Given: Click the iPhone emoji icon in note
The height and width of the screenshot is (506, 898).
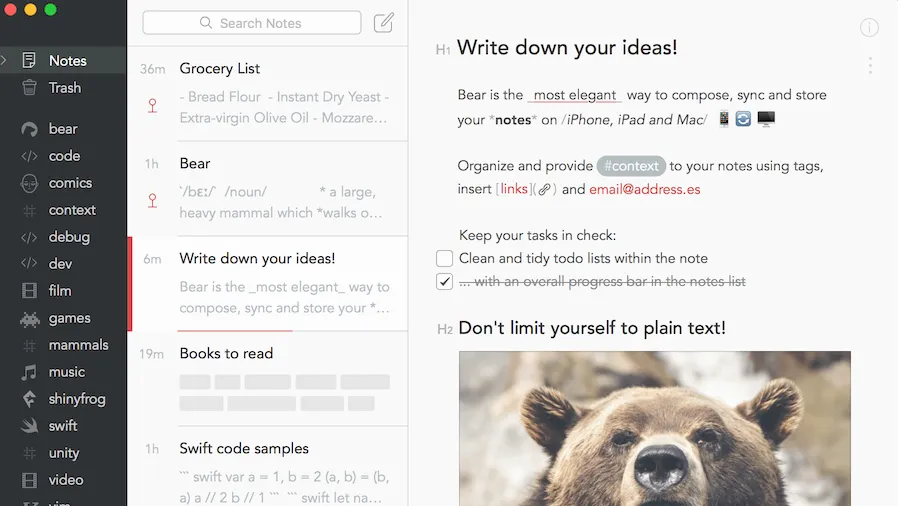Looking at the screenshot, I should [x=724, y=118].
